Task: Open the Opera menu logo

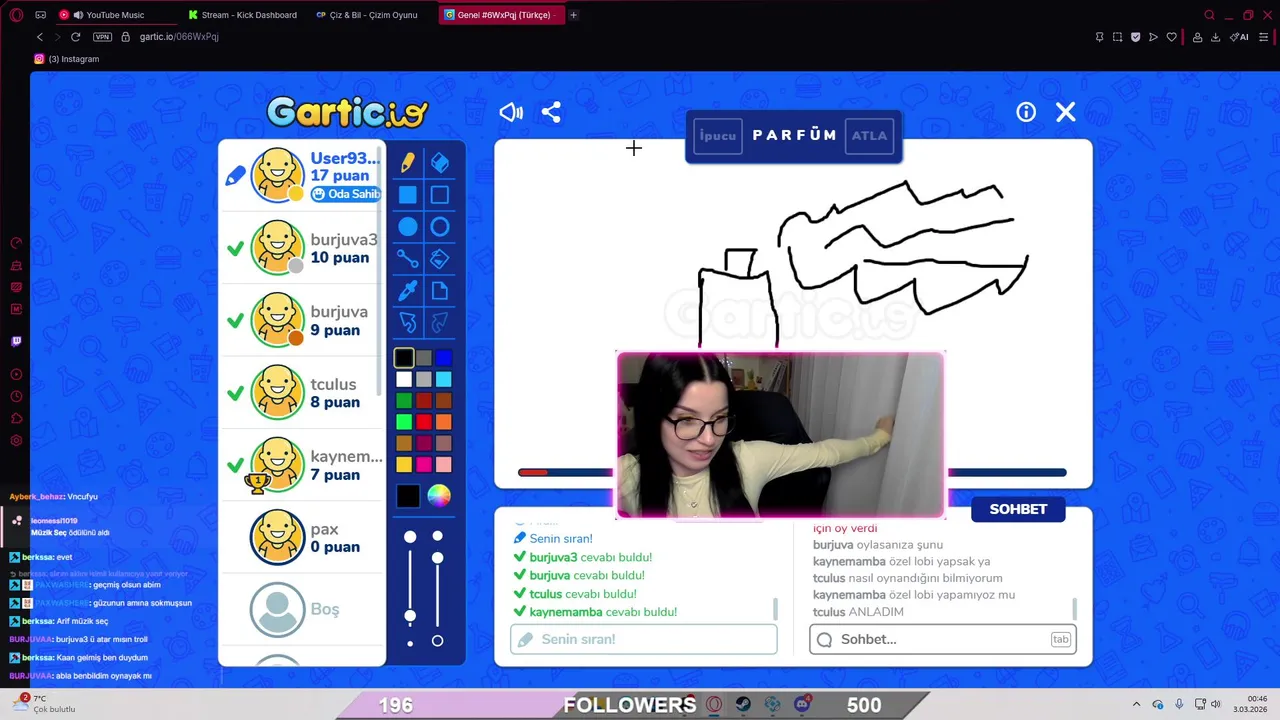Action: click(16, 15)
